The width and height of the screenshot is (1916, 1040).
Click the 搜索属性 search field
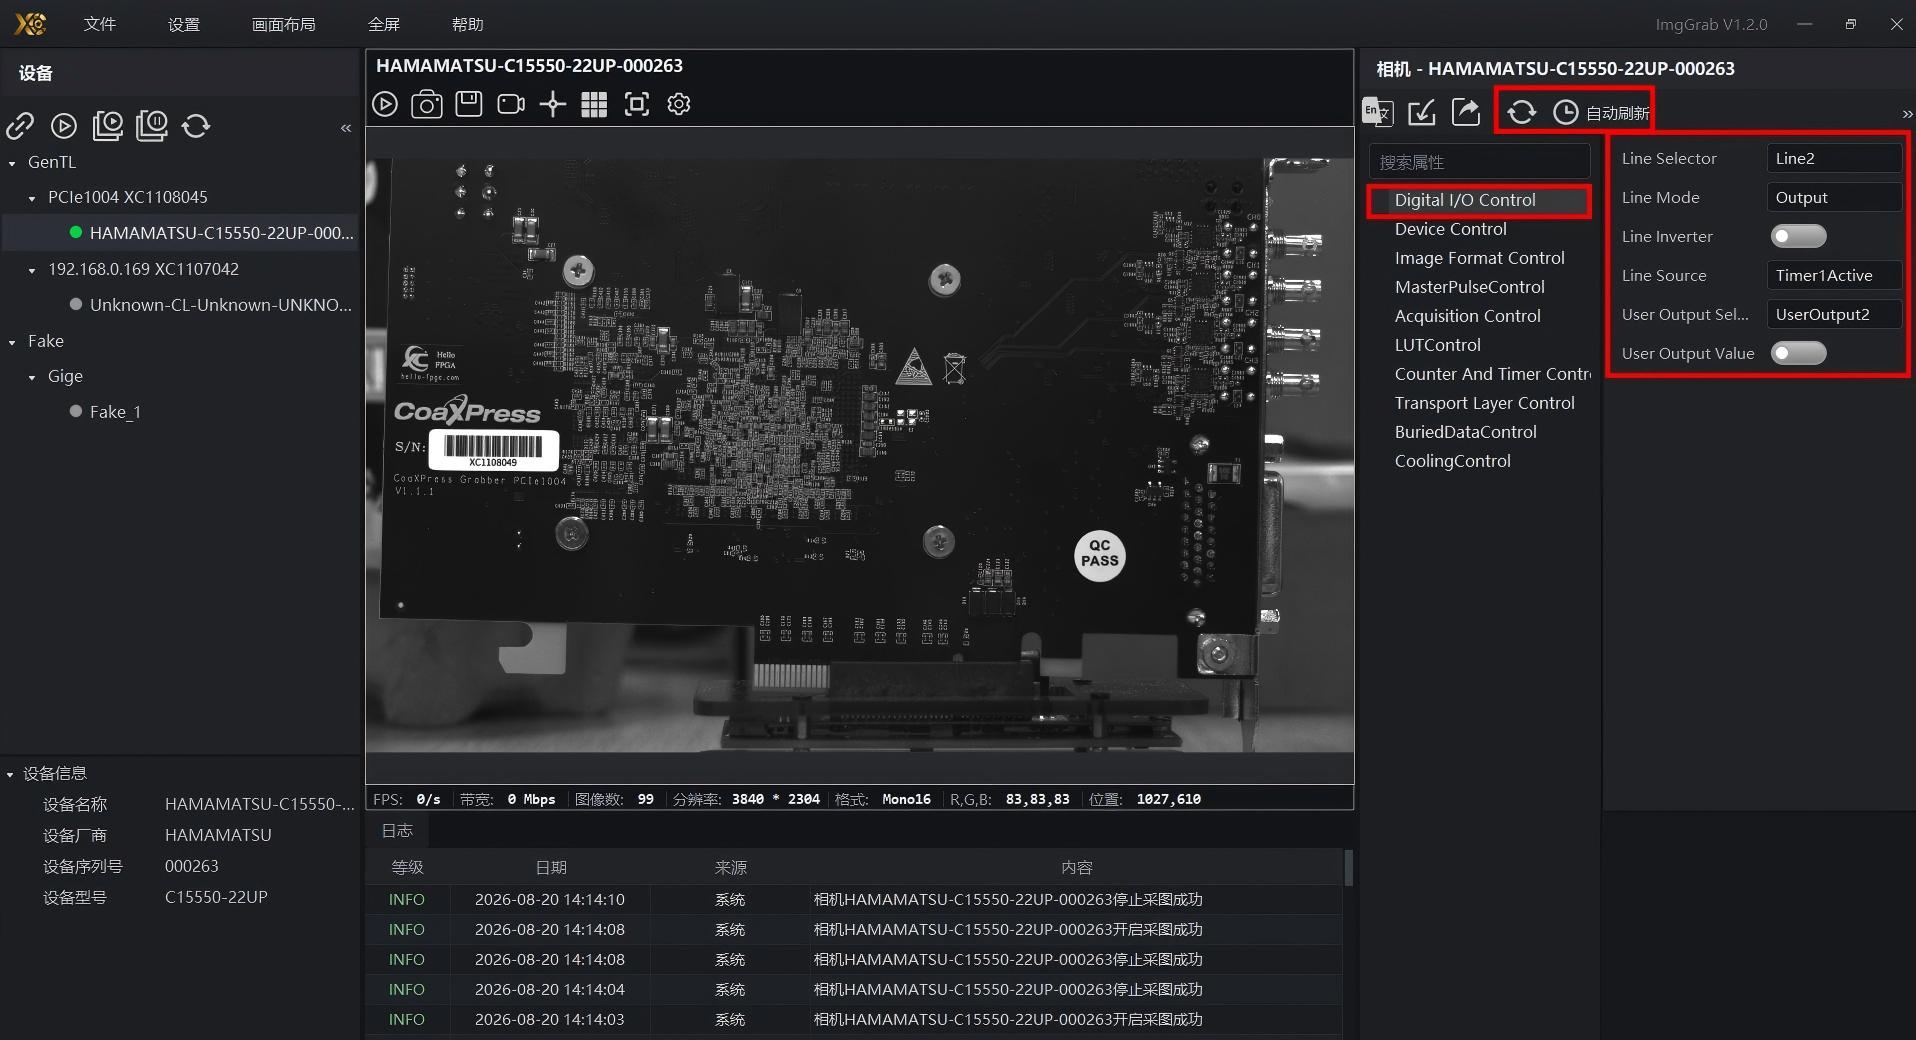click(x=1479, y=162)
